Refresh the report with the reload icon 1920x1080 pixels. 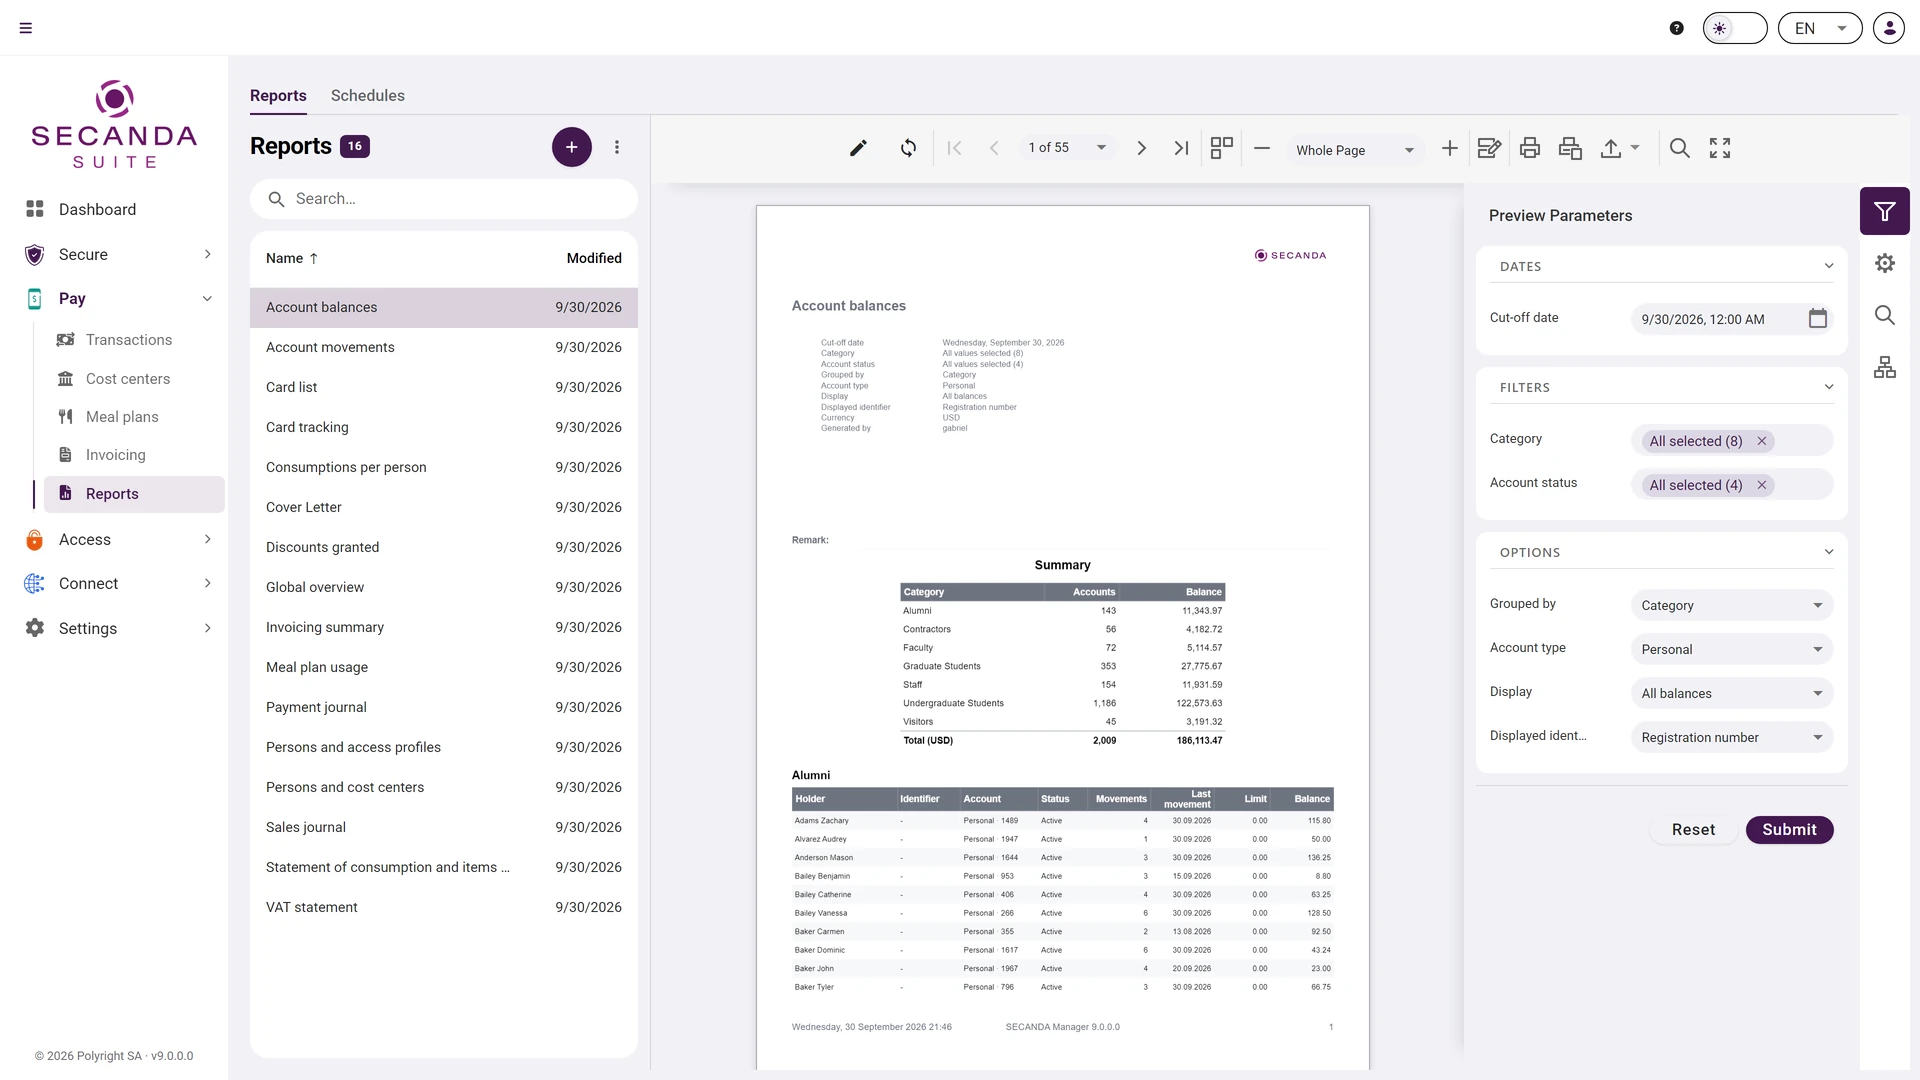point(908,148)
